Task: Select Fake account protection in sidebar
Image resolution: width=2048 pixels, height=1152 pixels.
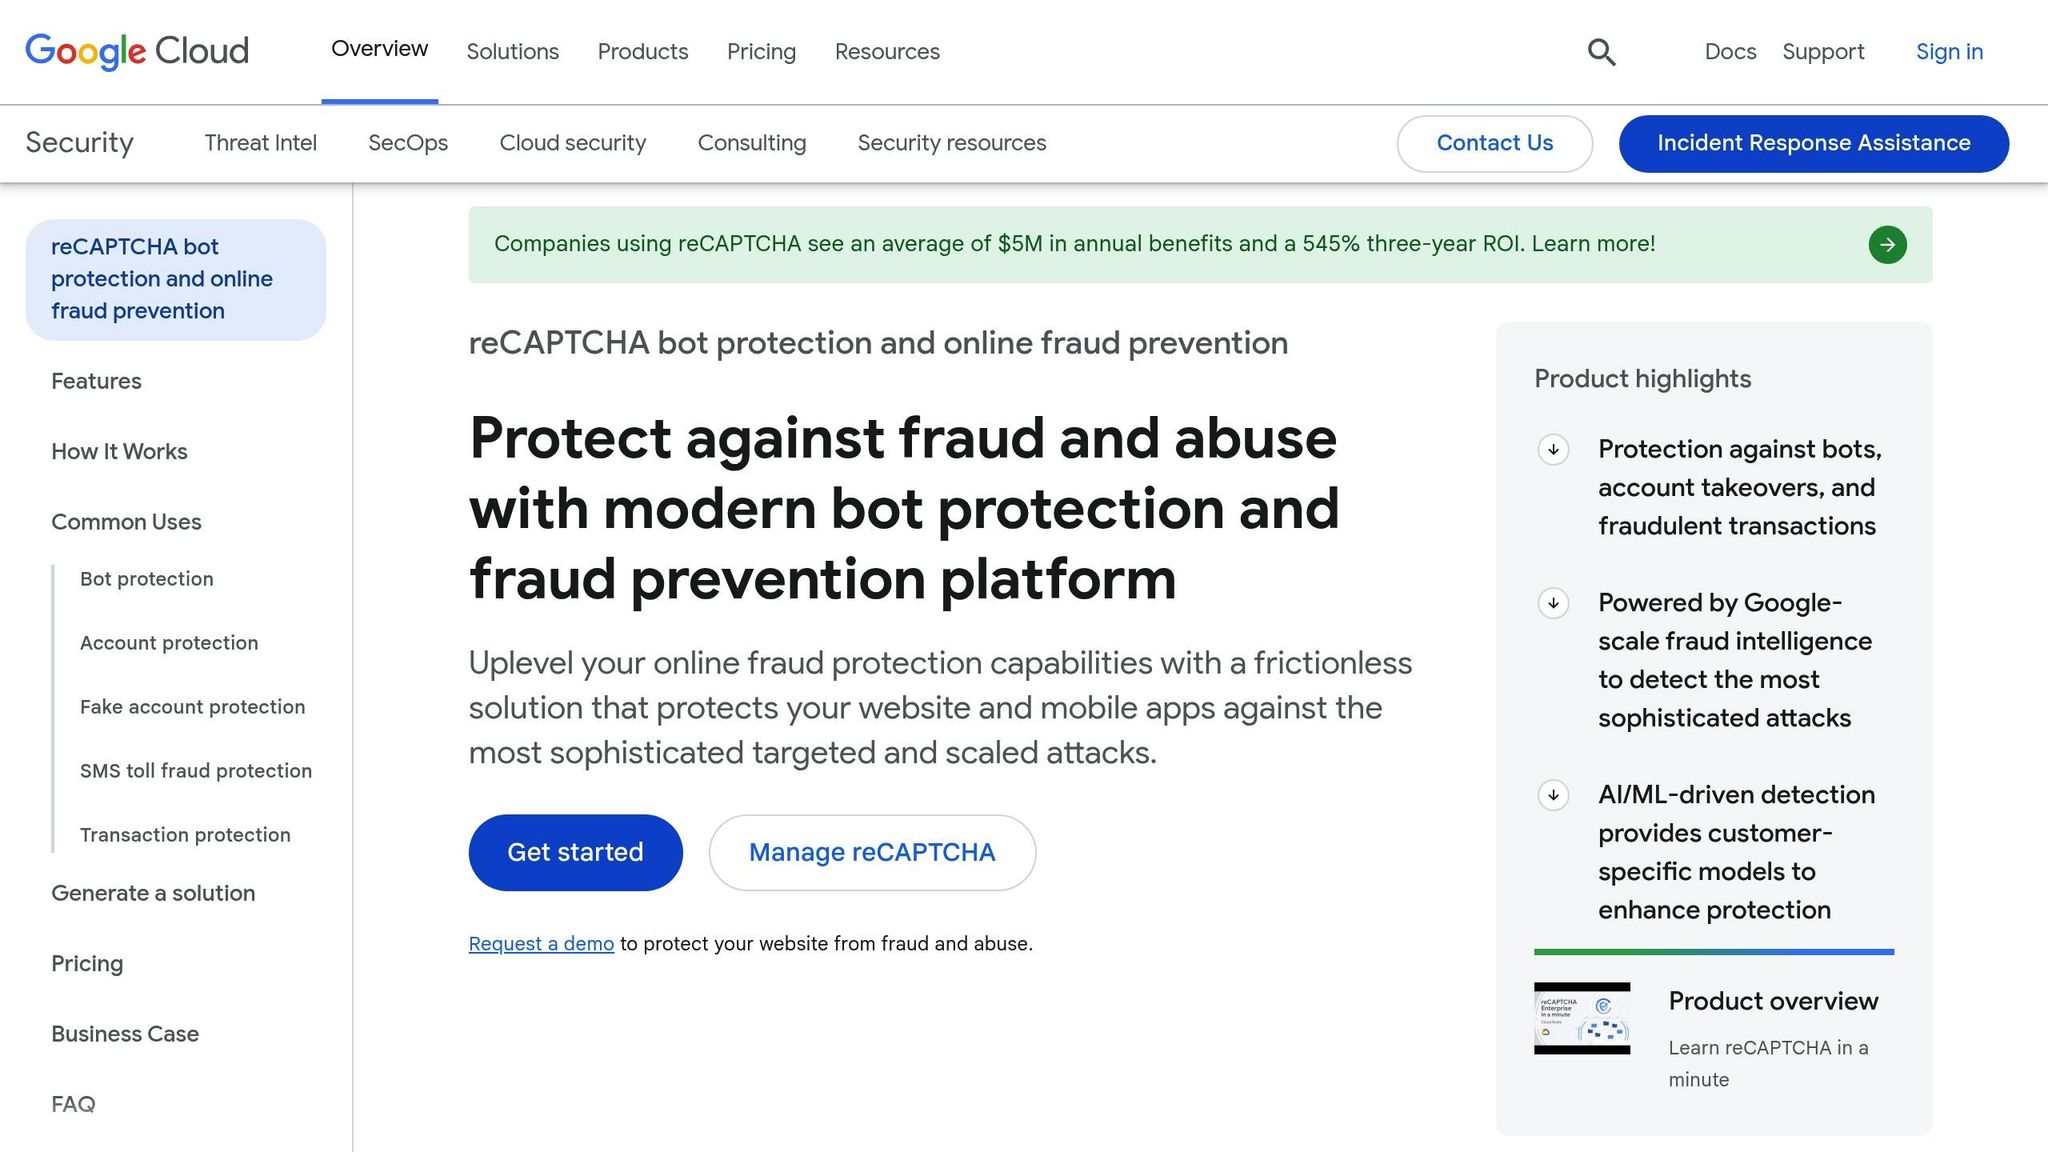Action: point(193,707)
